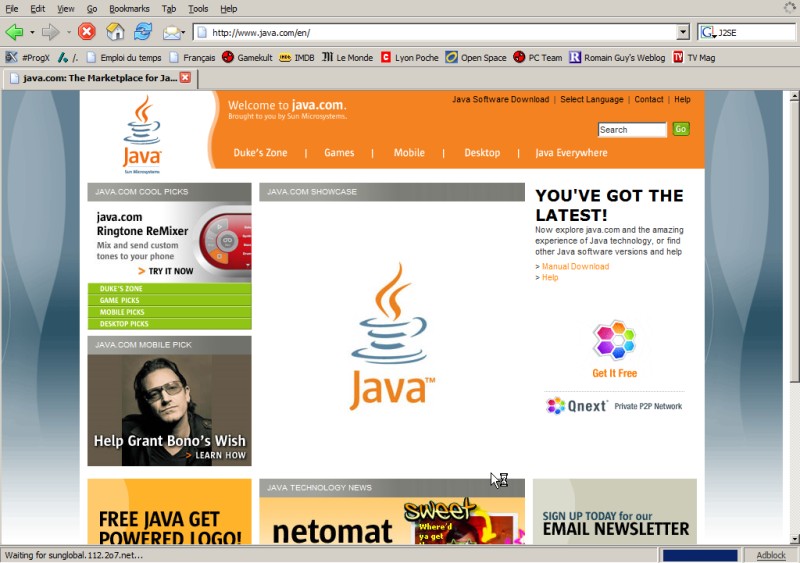Open the Le Monde bookmark
The width and height of the screenshot is (800, 563).
point(347,58)
